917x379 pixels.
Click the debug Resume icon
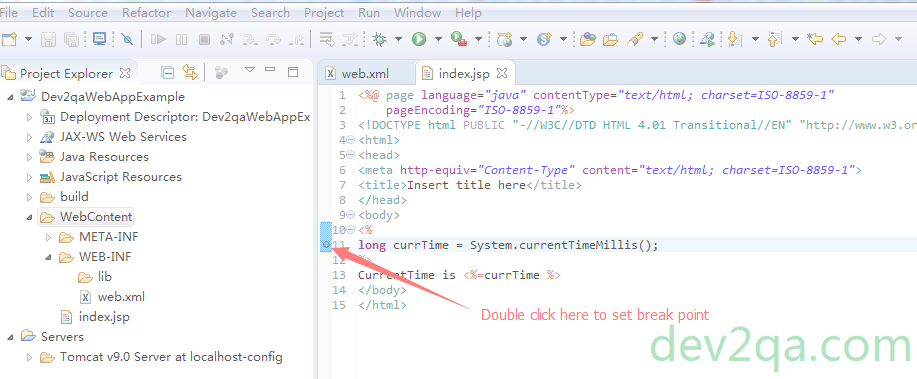click(x=158, y=39)
